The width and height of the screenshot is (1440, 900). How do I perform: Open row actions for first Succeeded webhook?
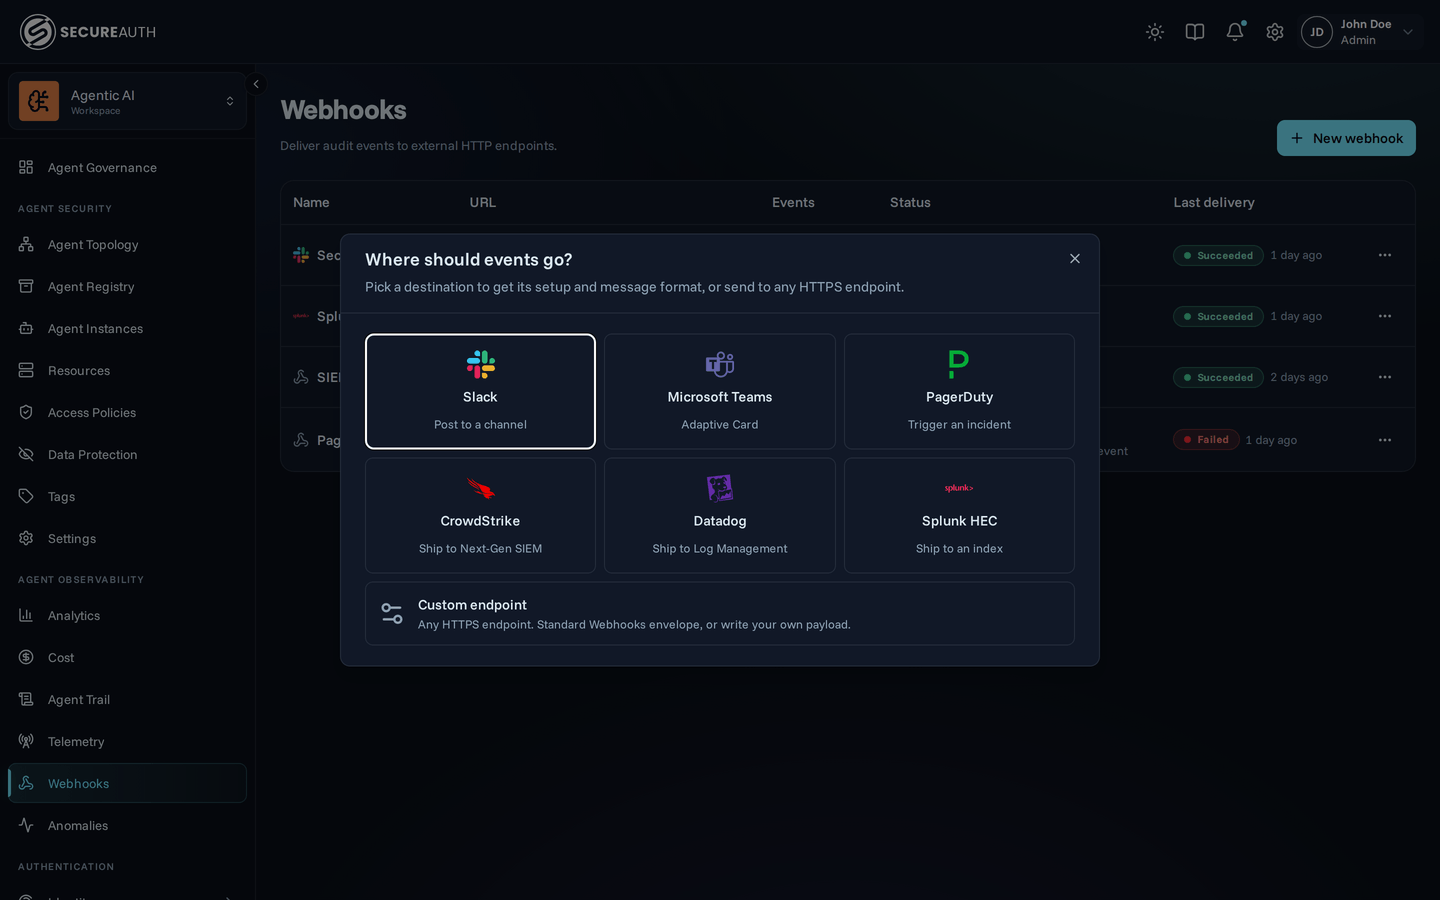(x=1385, y=255)
